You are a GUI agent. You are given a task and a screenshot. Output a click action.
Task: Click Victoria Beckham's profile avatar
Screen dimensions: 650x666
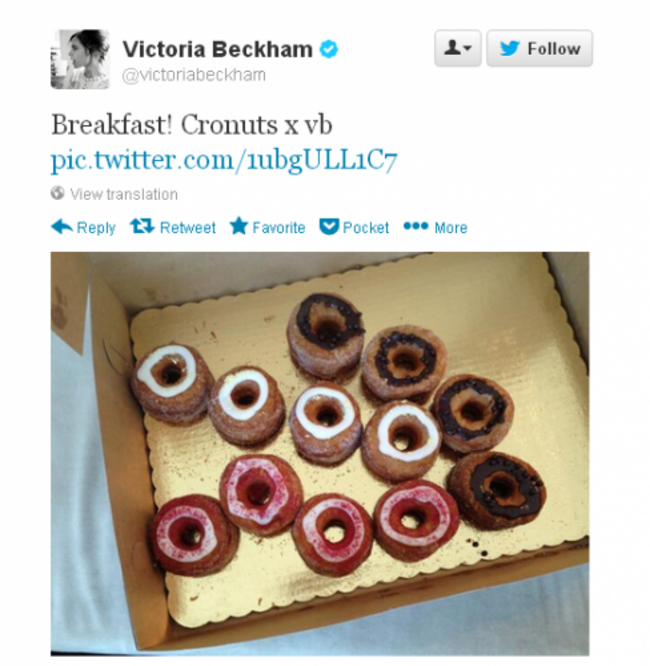pyautogui.click(x=80, y=59)
